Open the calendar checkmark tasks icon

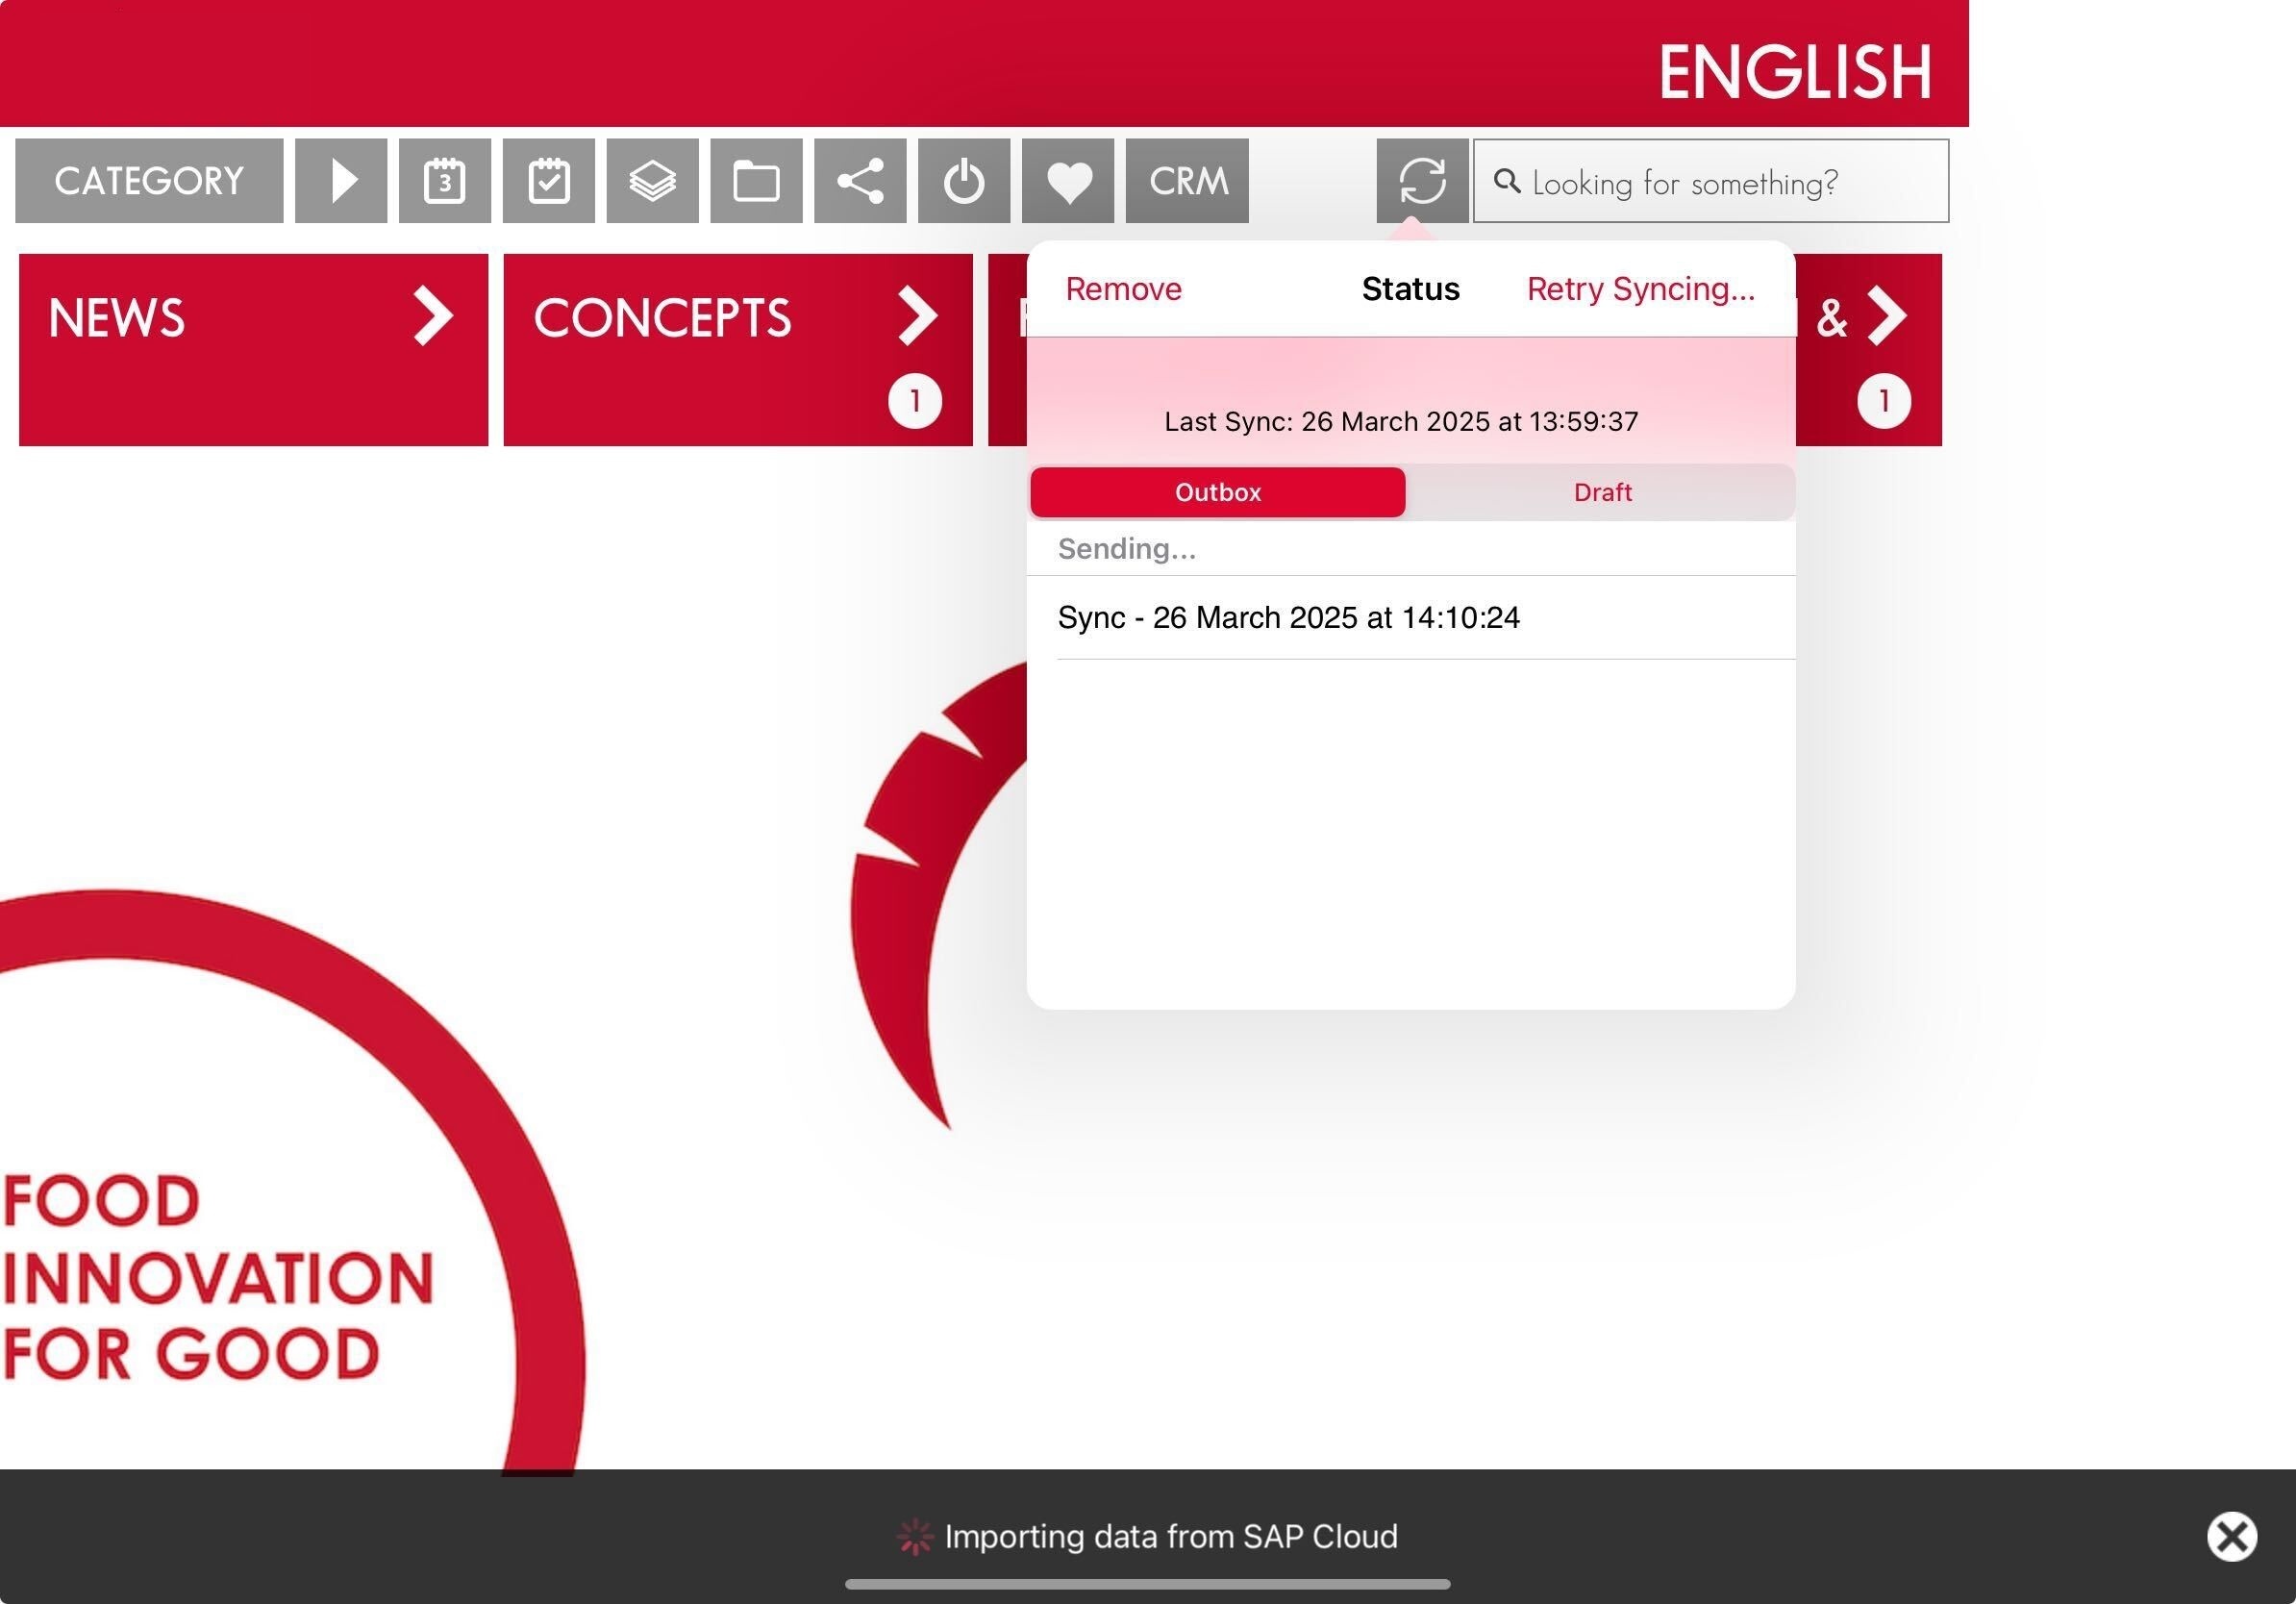click(x=548, y=181)
